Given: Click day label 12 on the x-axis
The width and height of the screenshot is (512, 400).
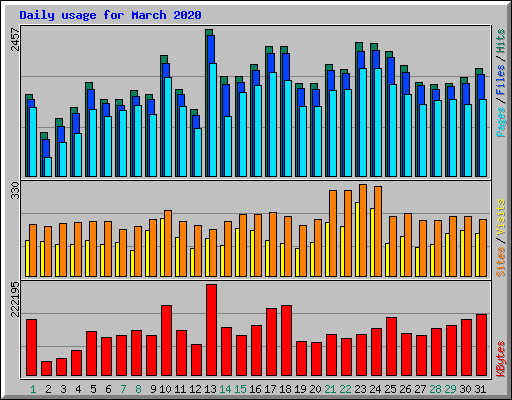Looking at the screenshot, I should (195, 389).
